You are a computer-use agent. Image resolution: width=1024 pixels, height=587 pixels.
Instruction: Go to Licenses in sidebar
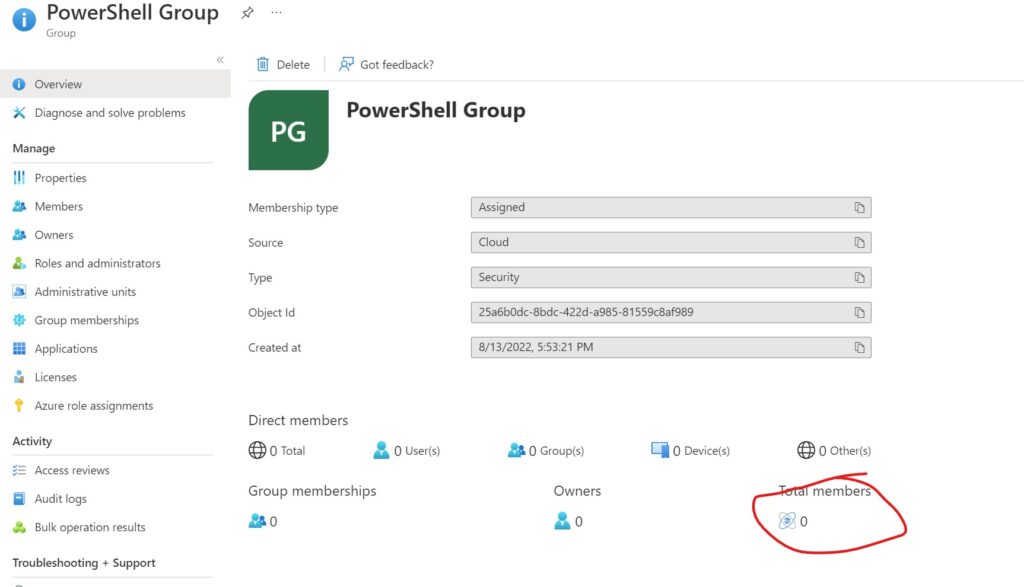(56, 377)
